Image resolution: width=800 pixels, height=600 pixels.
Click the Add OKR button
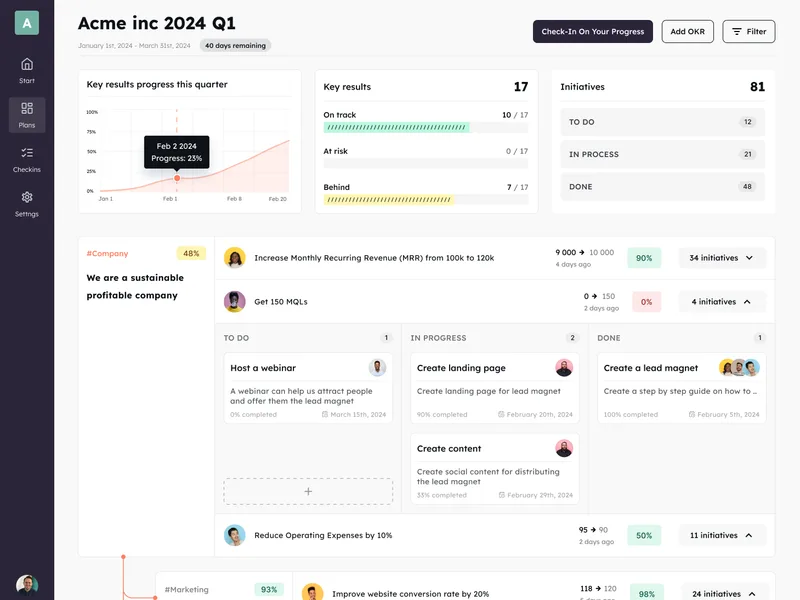click(687, 32)
